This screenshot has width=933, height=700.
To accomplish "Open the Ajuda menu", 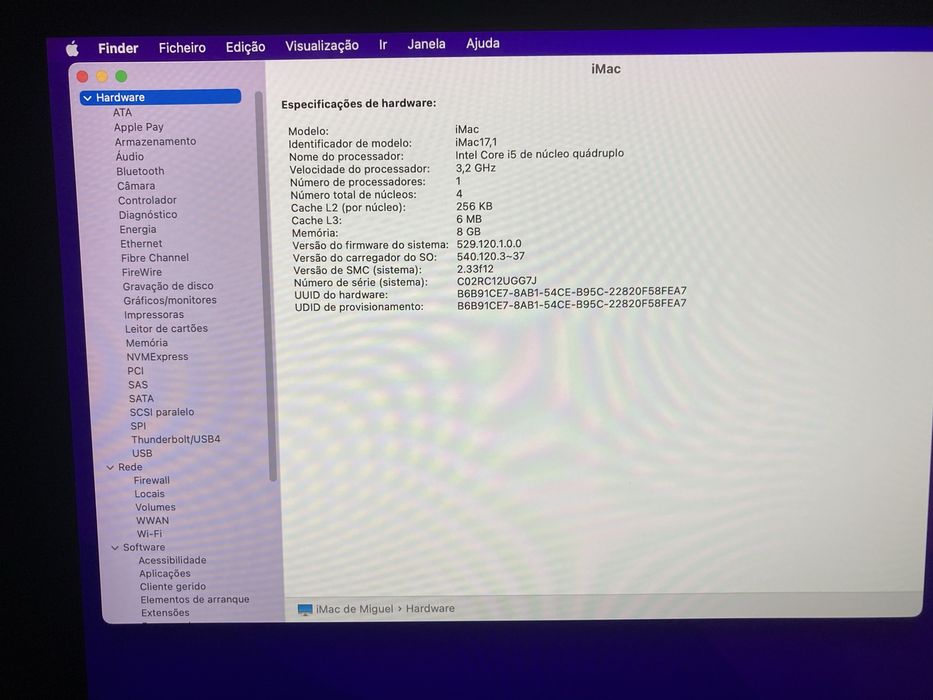I will (483, 43).
